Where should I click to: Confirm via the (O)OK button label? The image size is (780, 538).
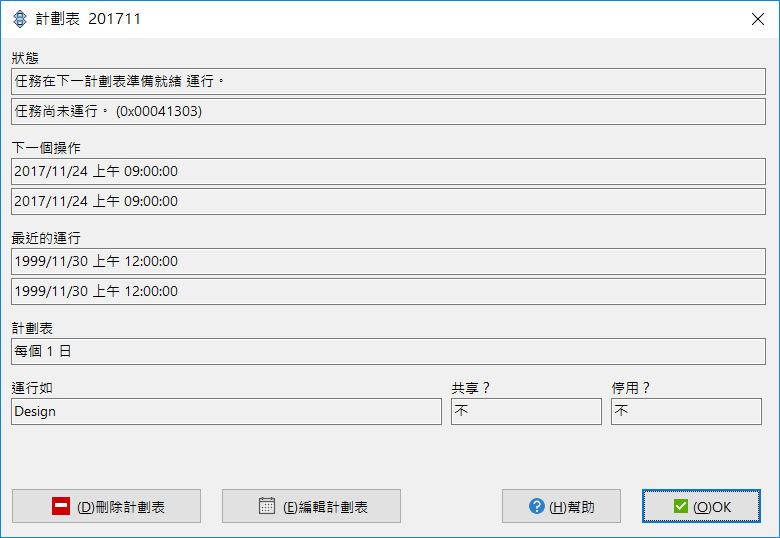tap(712, 507)
